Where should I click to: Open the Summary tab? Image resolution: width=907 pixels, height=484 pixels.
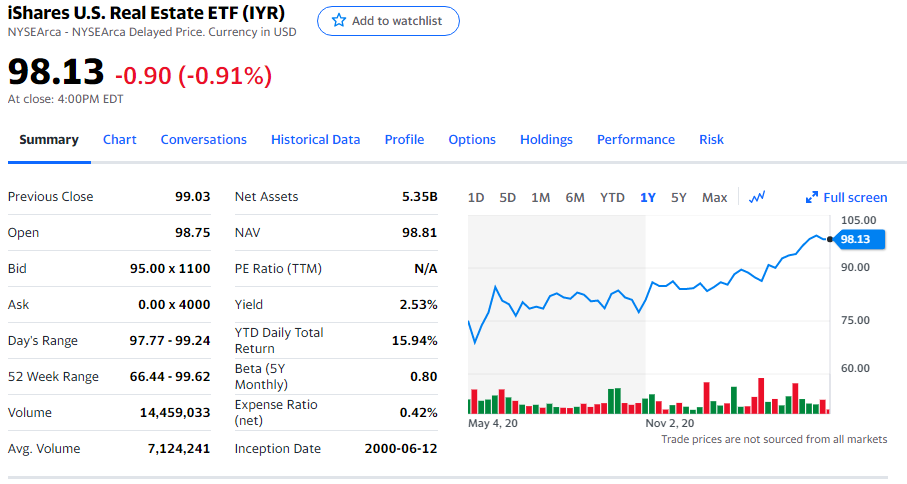[49, 139]
